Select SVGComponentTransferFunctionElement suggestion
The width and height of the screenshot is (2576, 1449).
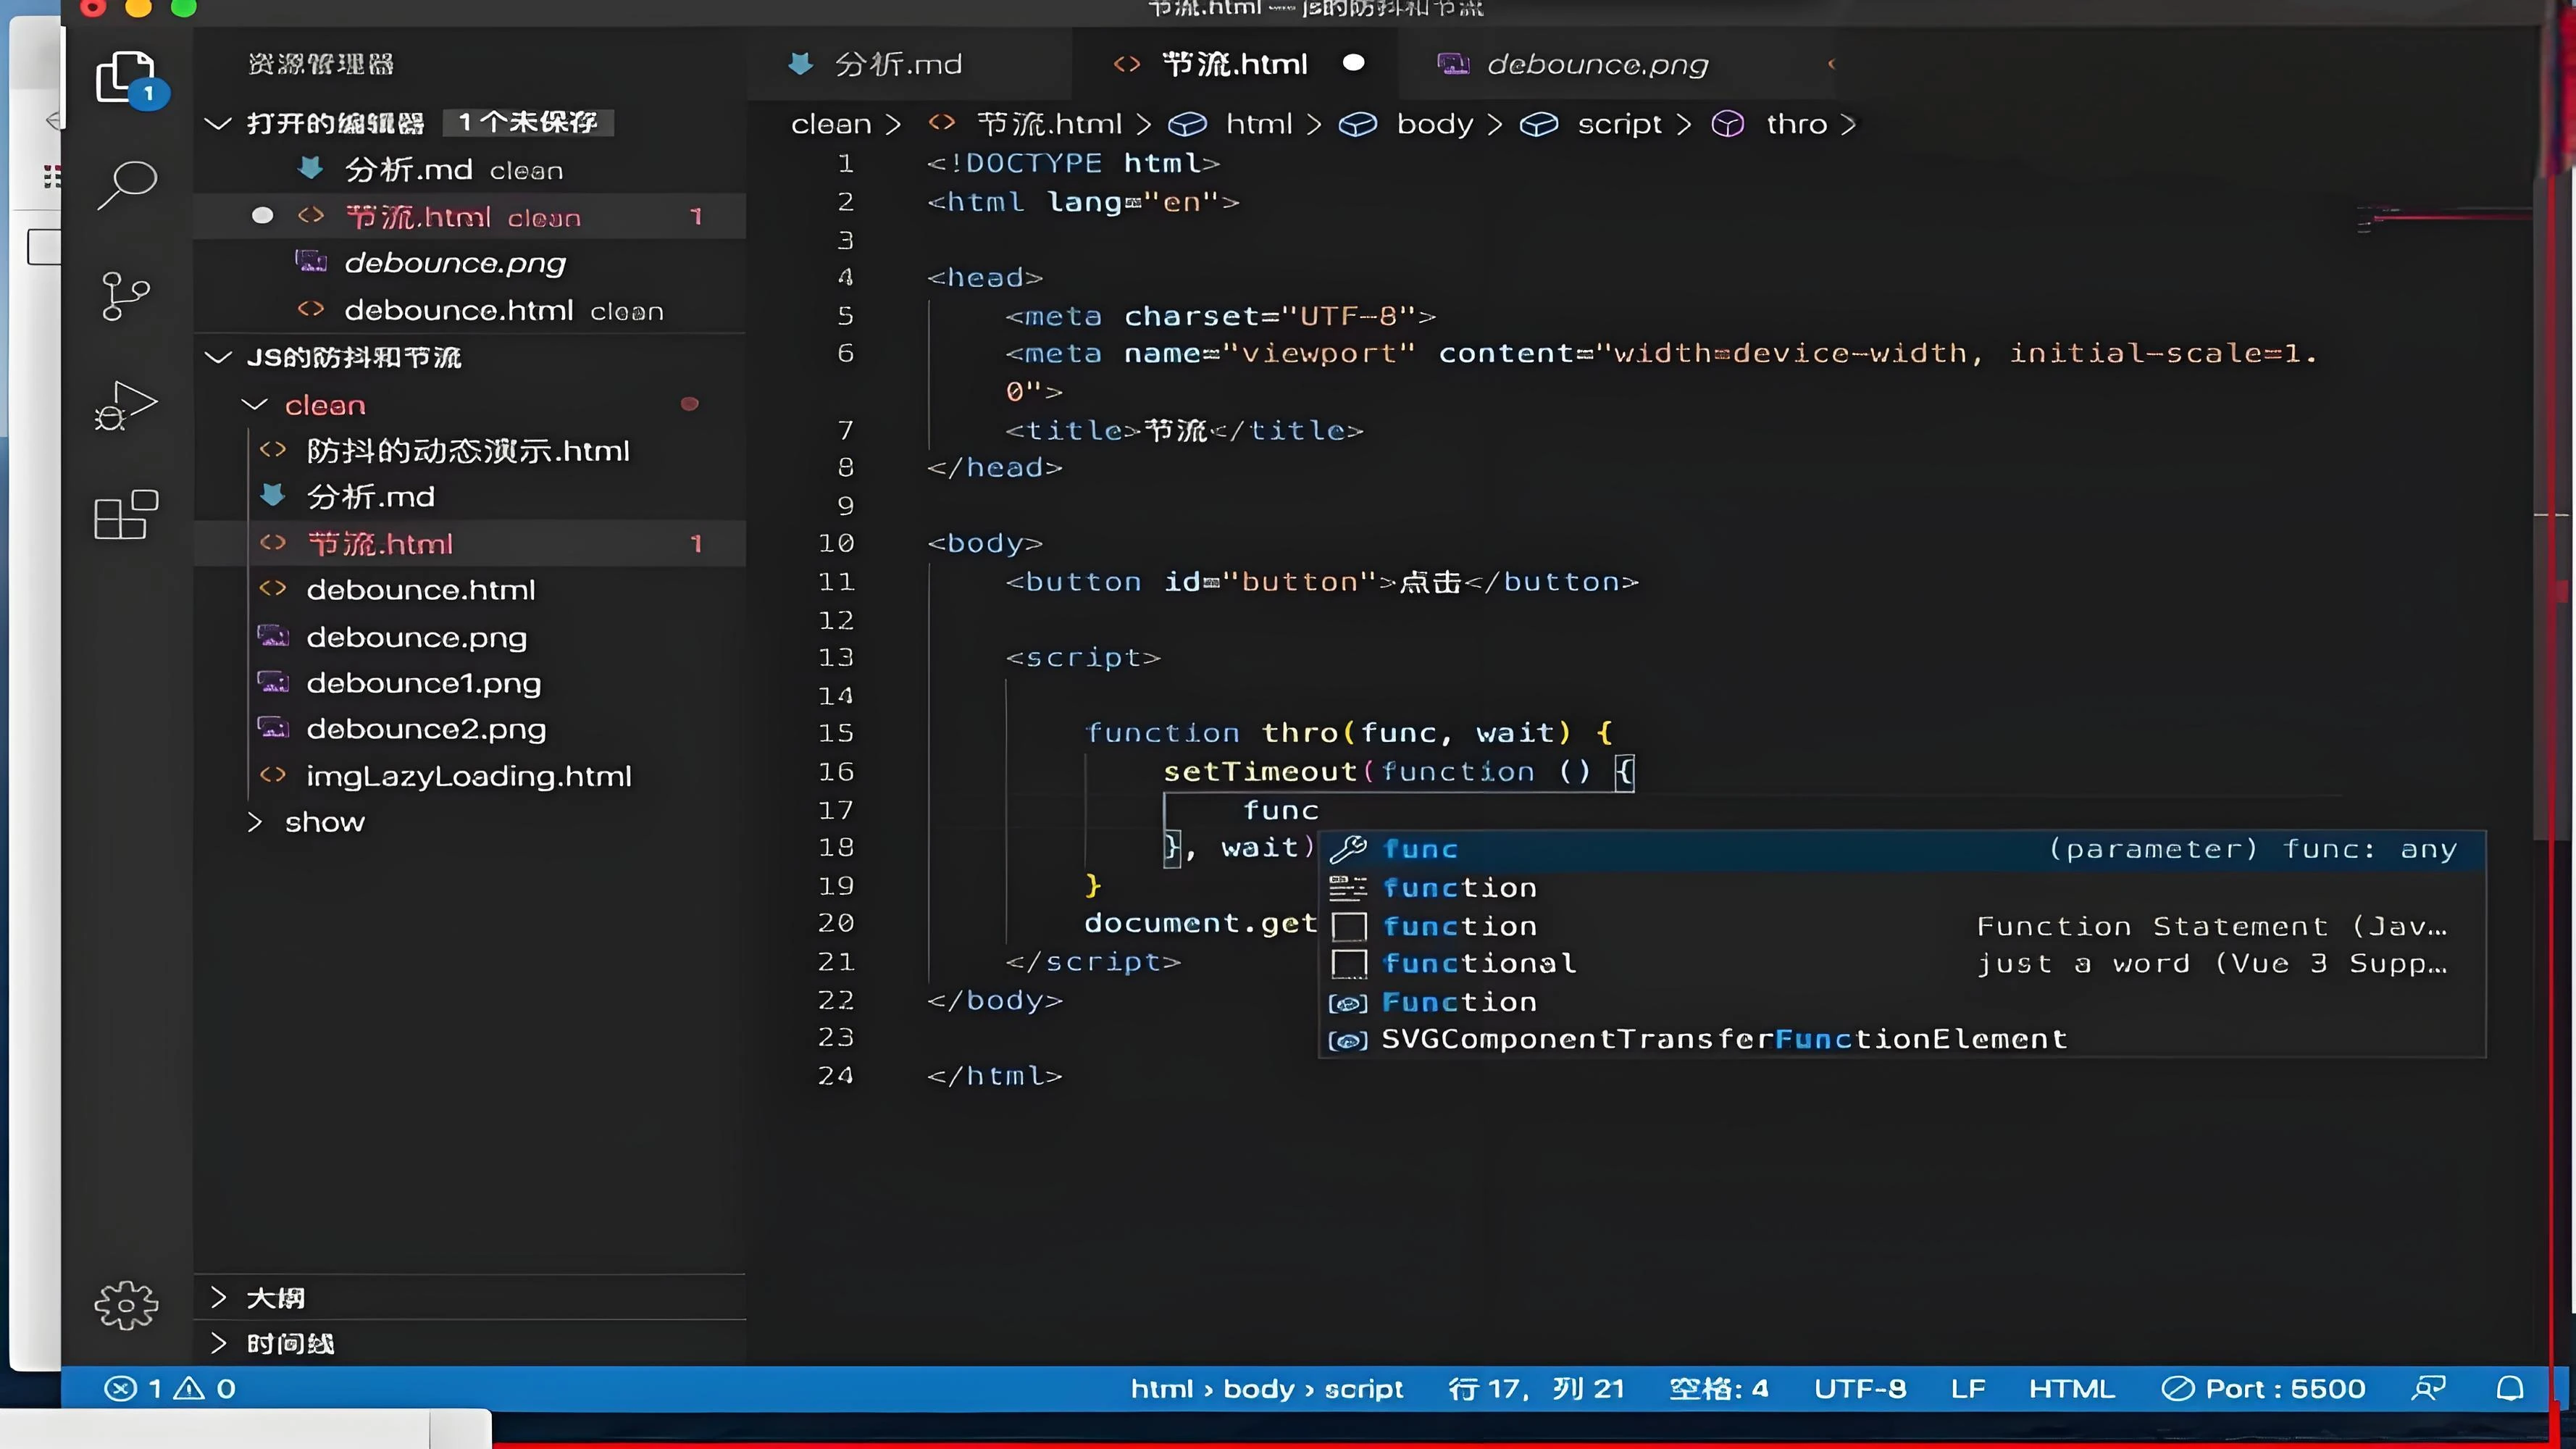[x=1901, y=1039]
